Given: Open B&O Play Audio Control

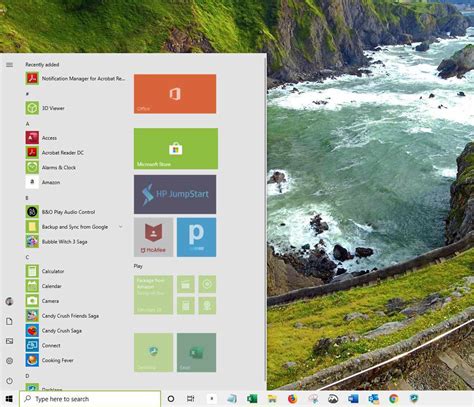Looking at the screenshot, I should point(60,212).
